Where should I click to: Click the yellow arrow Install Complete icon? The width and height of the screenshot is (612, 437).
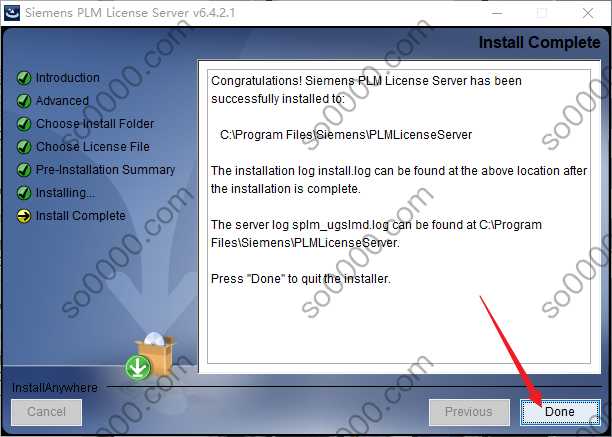click(x=24, y=216)
